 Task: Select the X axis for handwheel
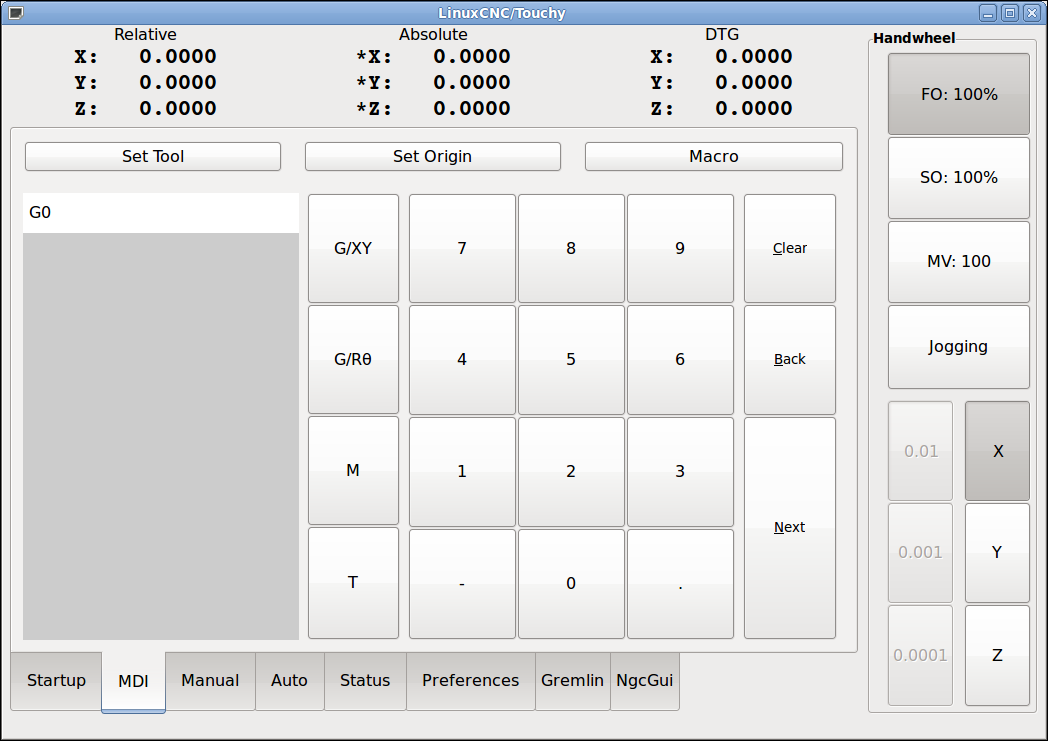tap(997, 451)
